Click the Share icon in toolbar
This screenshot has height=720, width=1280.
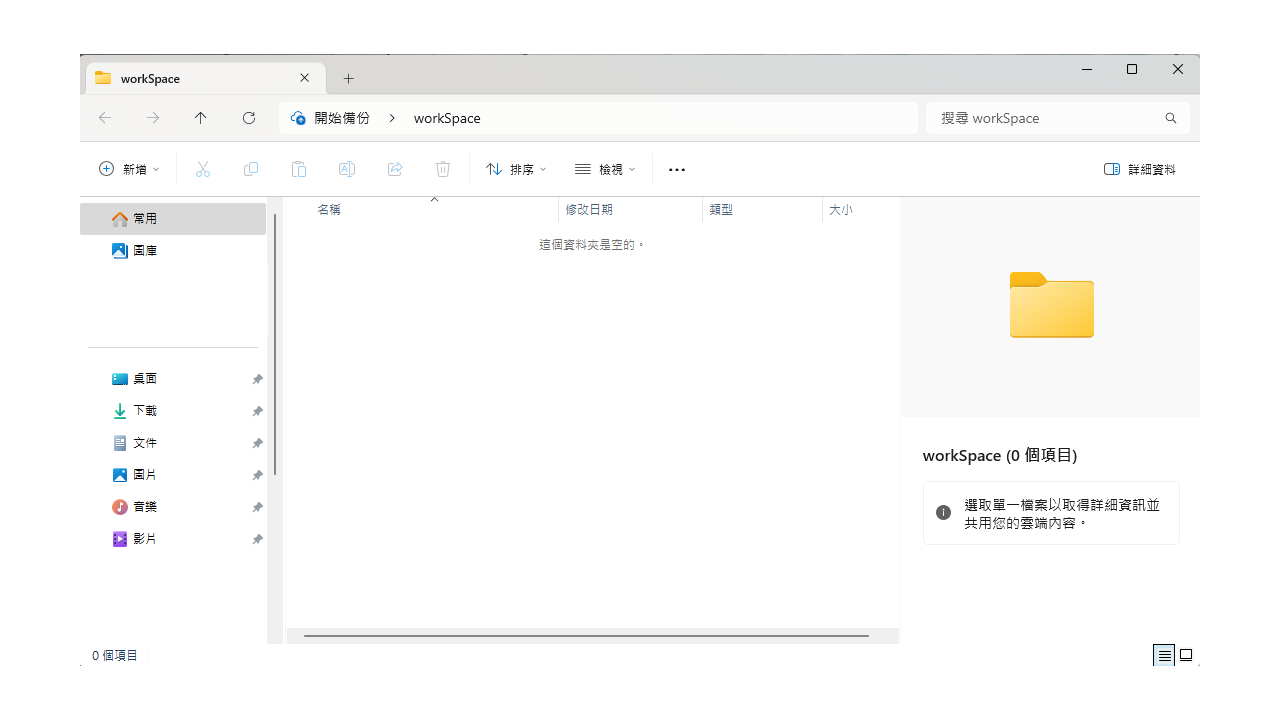click(x=395, y=170)
